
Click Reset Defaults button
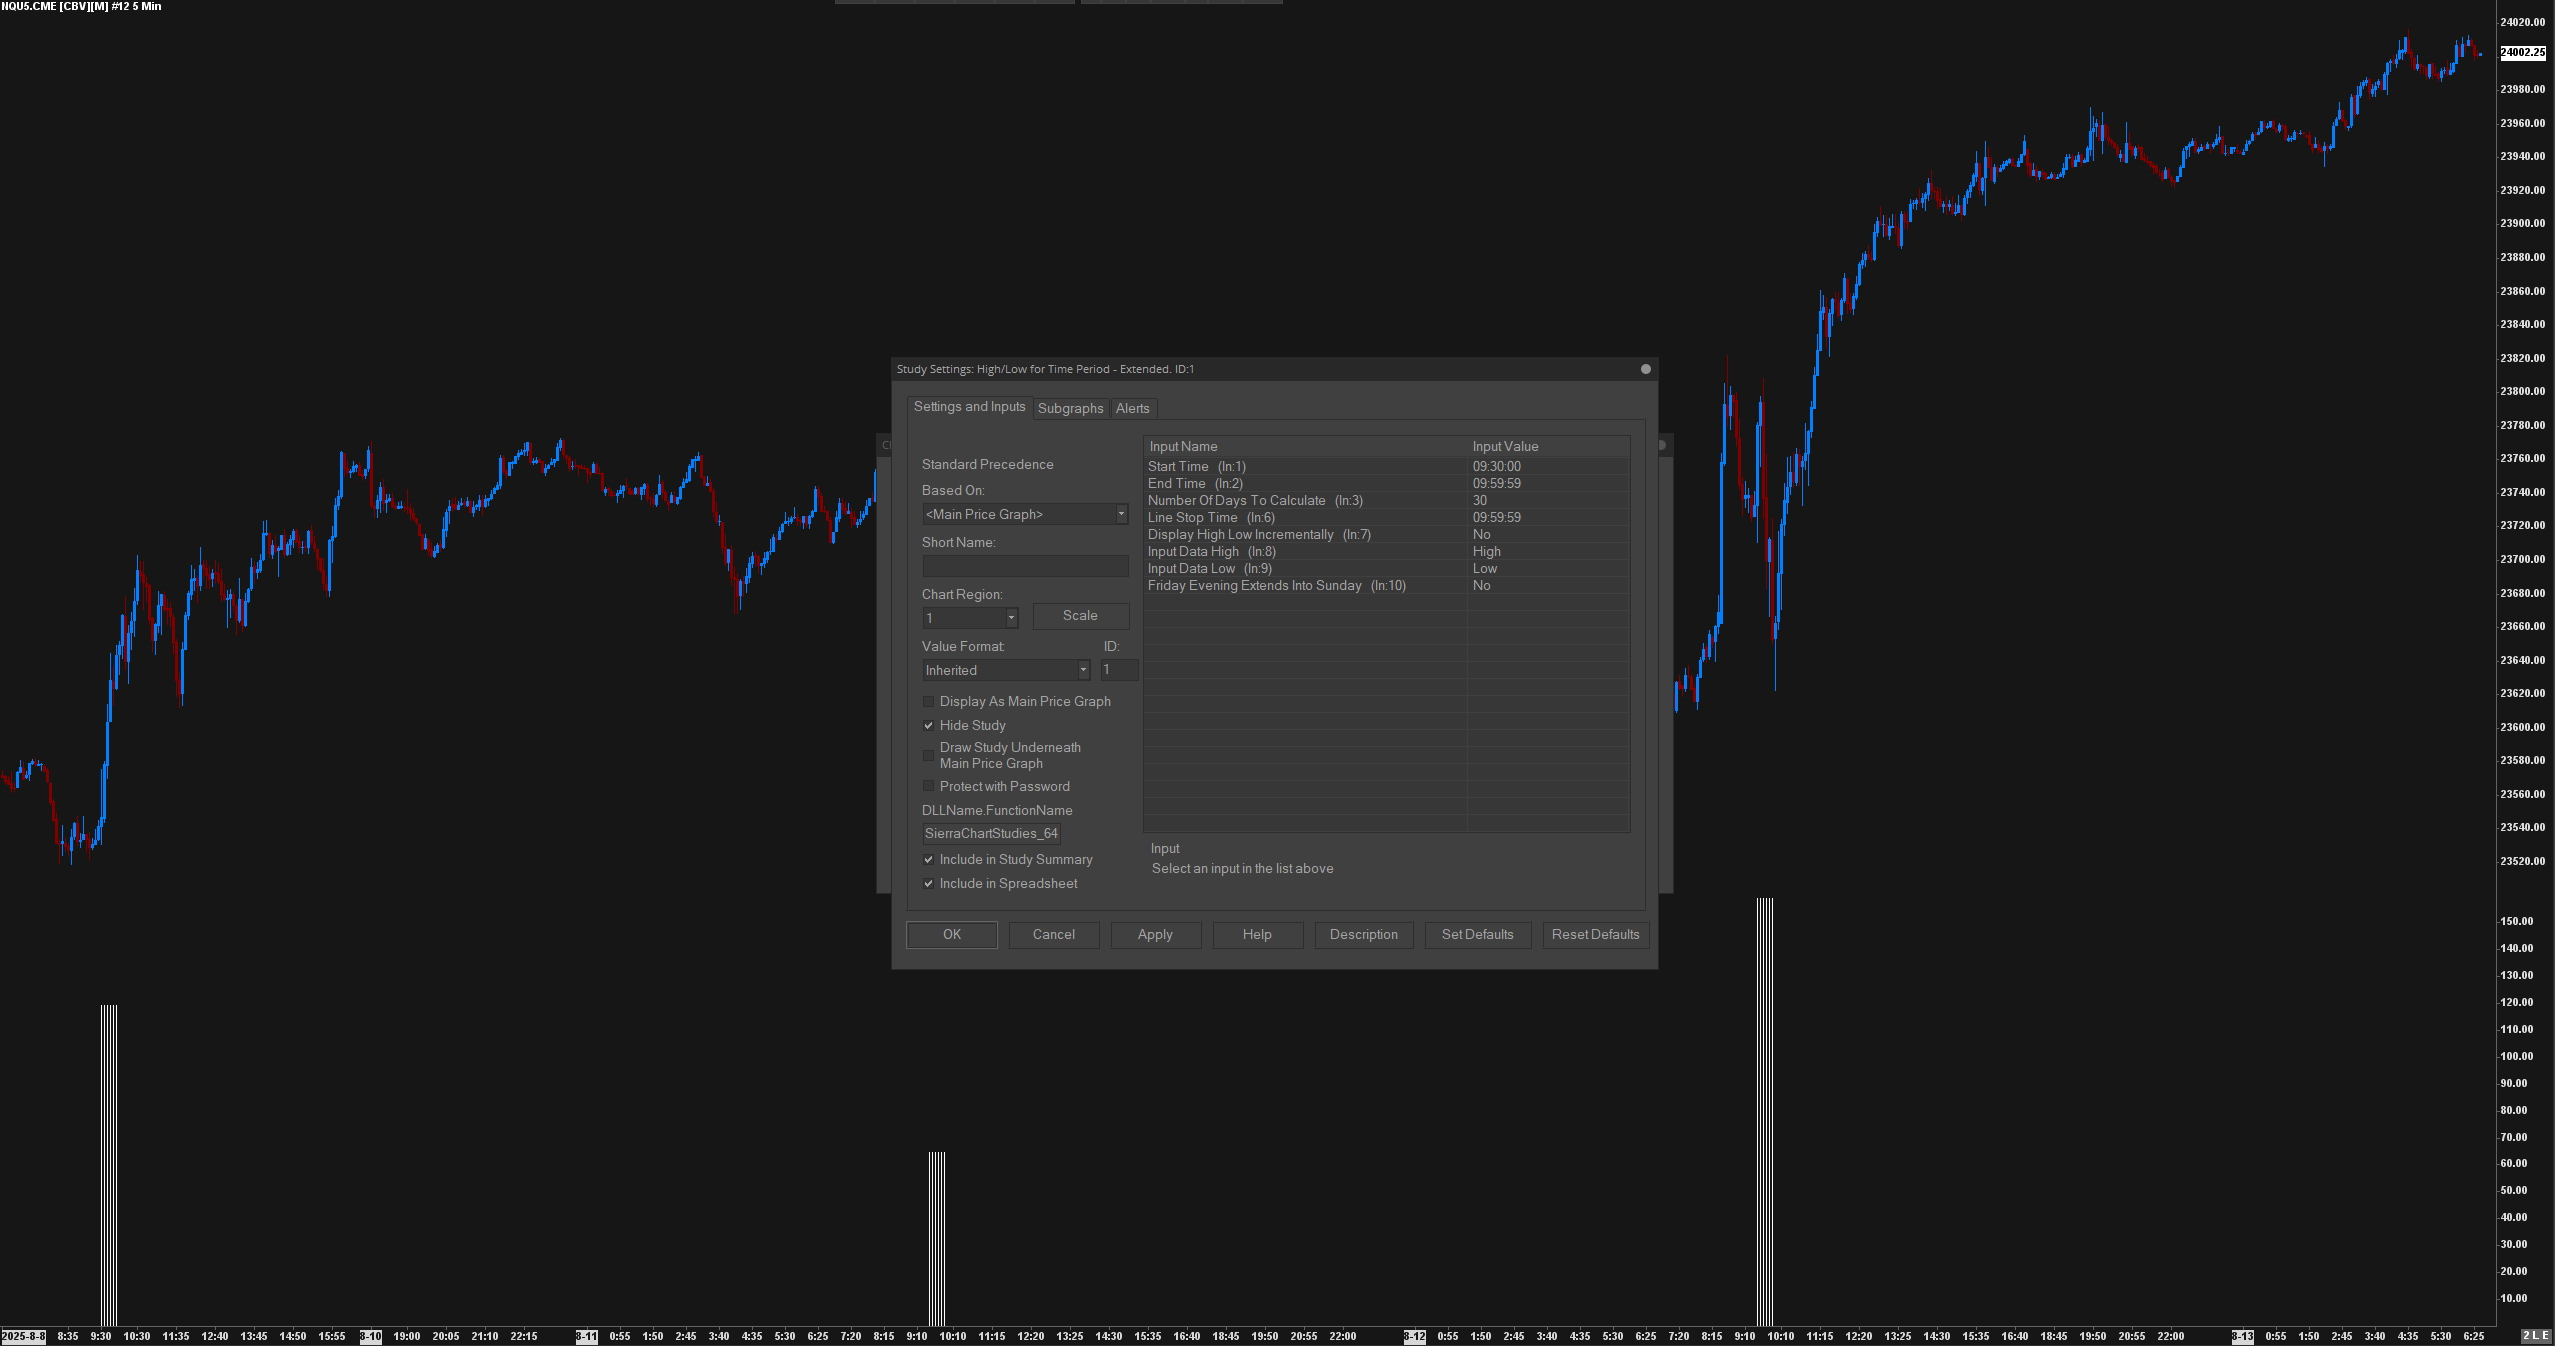[1595, 934]
